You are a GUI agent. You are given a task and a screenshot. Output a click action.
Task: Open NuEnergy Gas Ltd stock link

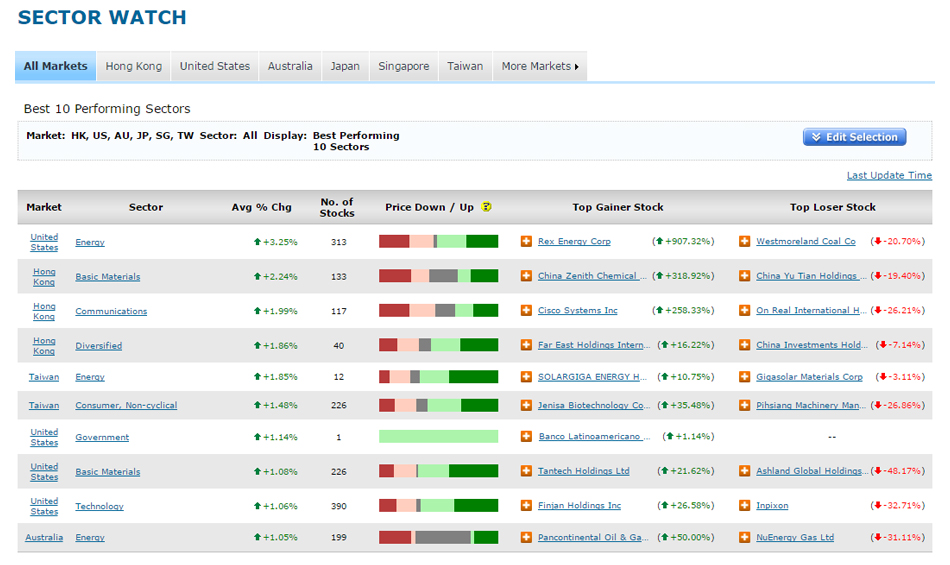coord(795,537)
